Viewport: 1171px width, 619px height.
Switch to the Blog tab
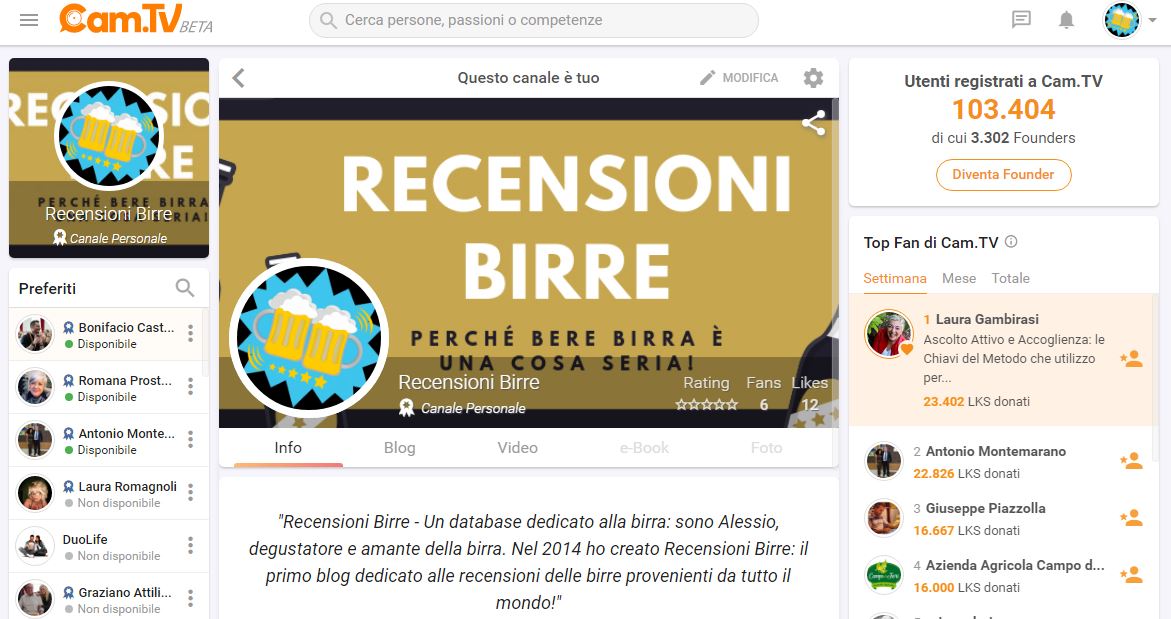[x=400, y=447]
